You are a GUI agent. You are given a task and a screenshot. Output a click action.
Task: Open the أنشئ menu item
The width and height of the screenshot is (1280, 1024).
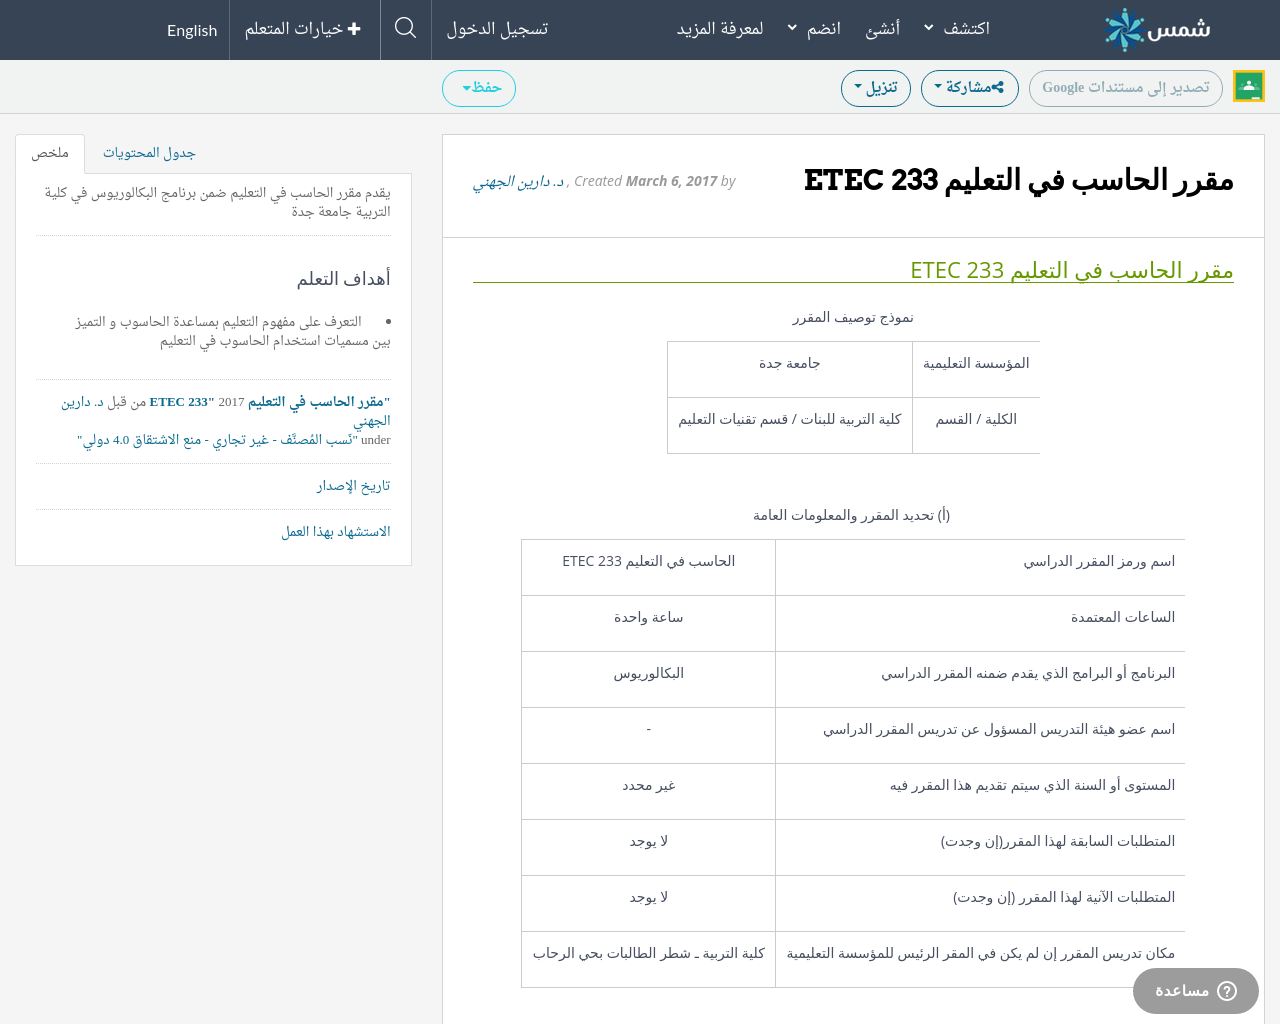tap(882, 29)
